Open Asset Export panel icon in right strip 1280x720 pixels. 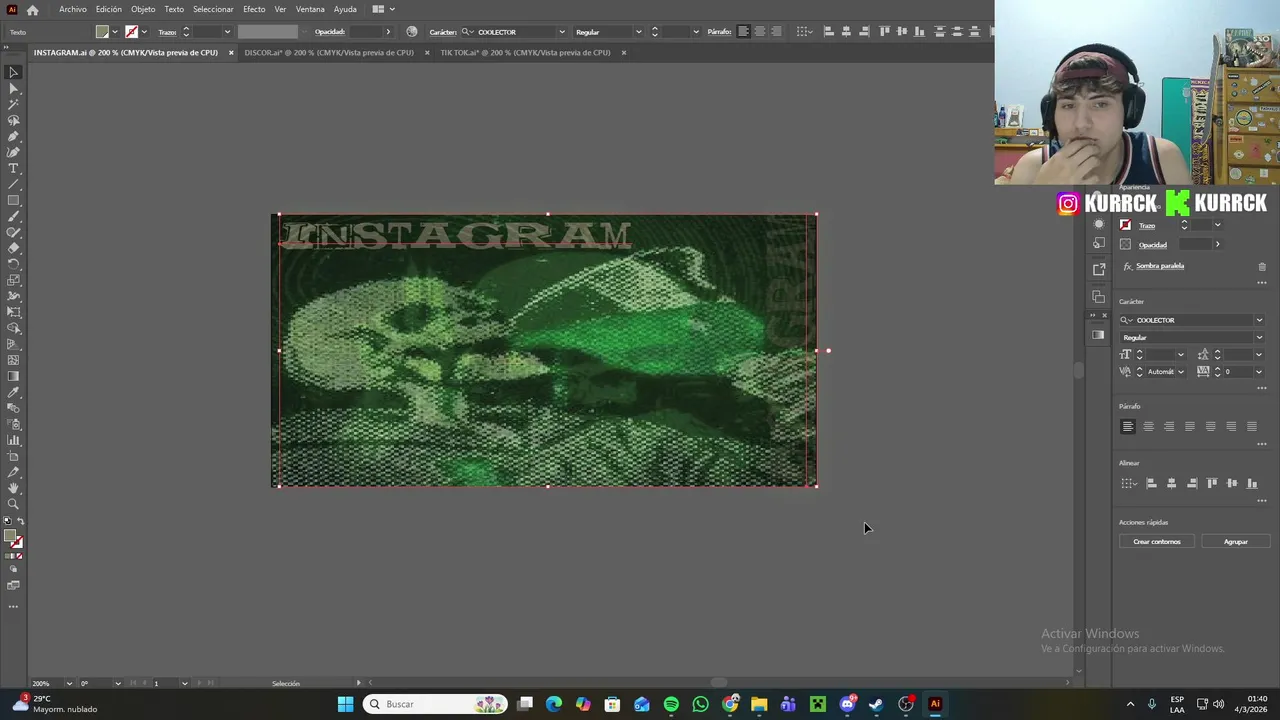click(1099, 269)
